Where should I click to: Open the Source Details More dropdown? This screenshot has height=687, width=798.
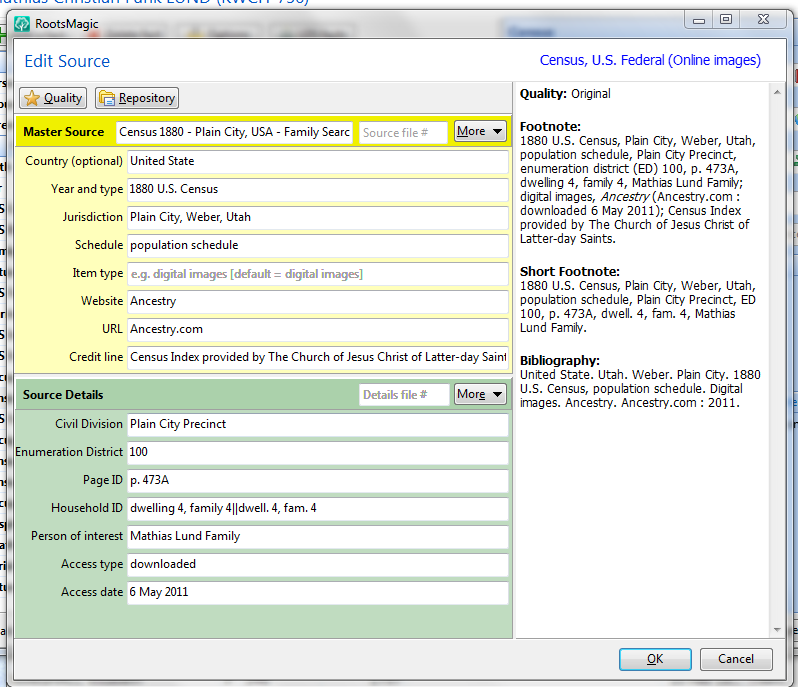tap(480, 394)
